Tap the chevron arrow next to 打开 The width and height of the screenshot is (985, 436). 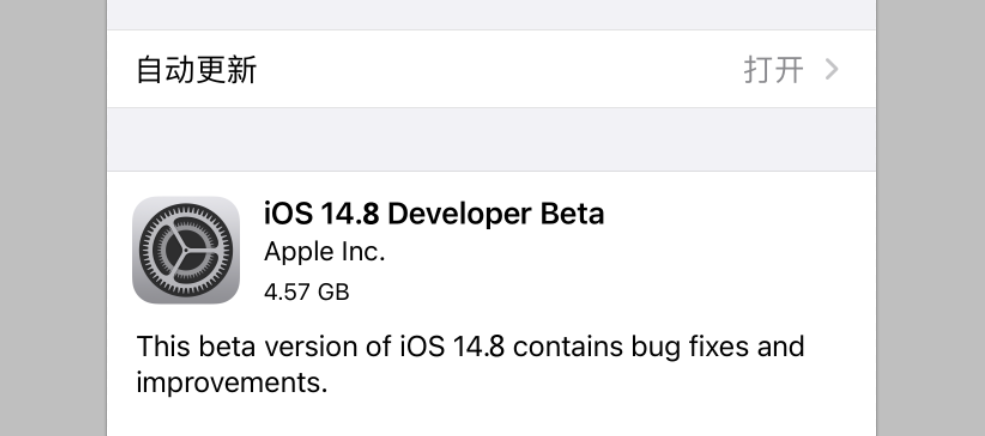(x=831, y=70)
